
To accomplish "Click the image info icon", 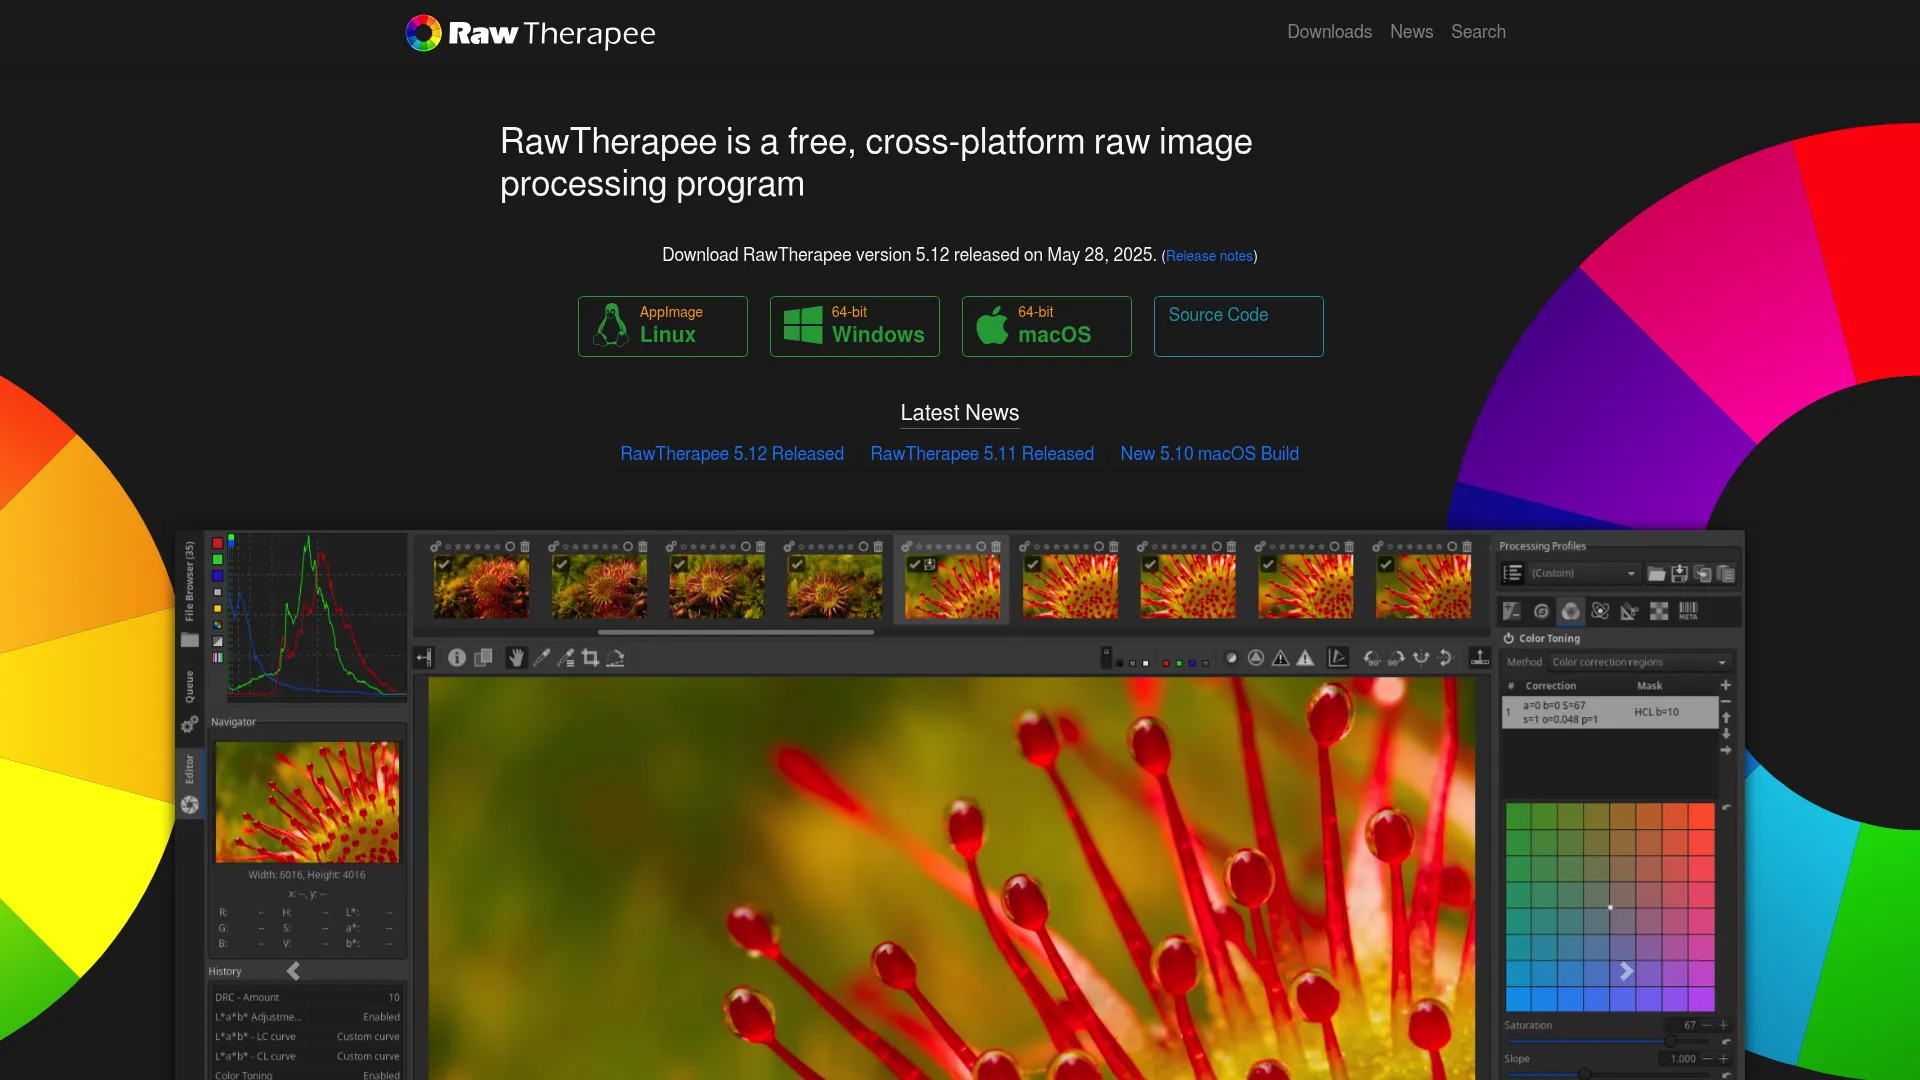I will pos(457,658).
